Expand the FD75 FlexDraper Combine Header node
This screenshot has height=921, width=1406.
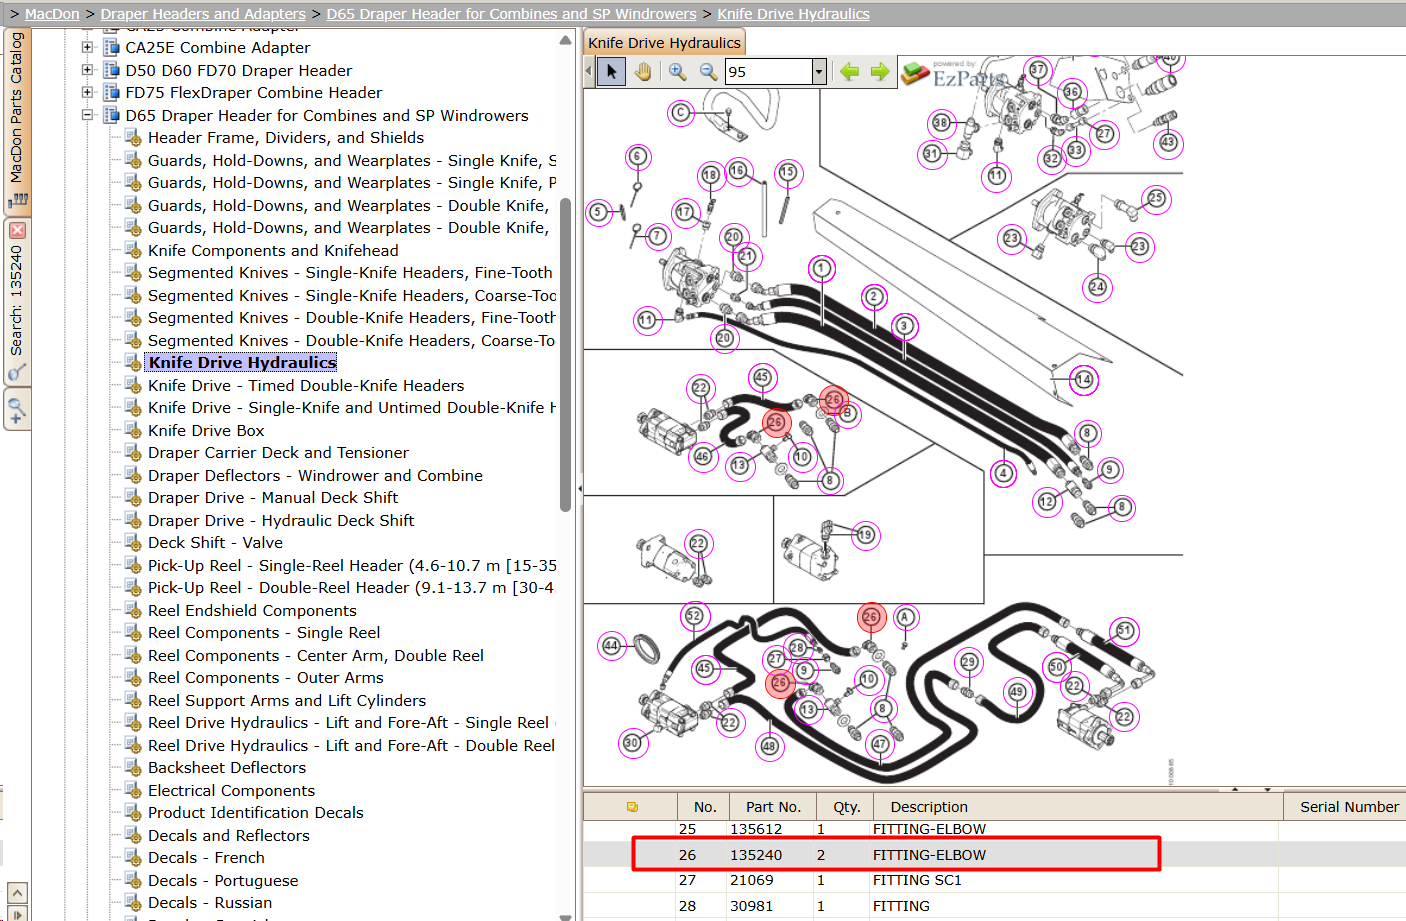pos(87,92)
